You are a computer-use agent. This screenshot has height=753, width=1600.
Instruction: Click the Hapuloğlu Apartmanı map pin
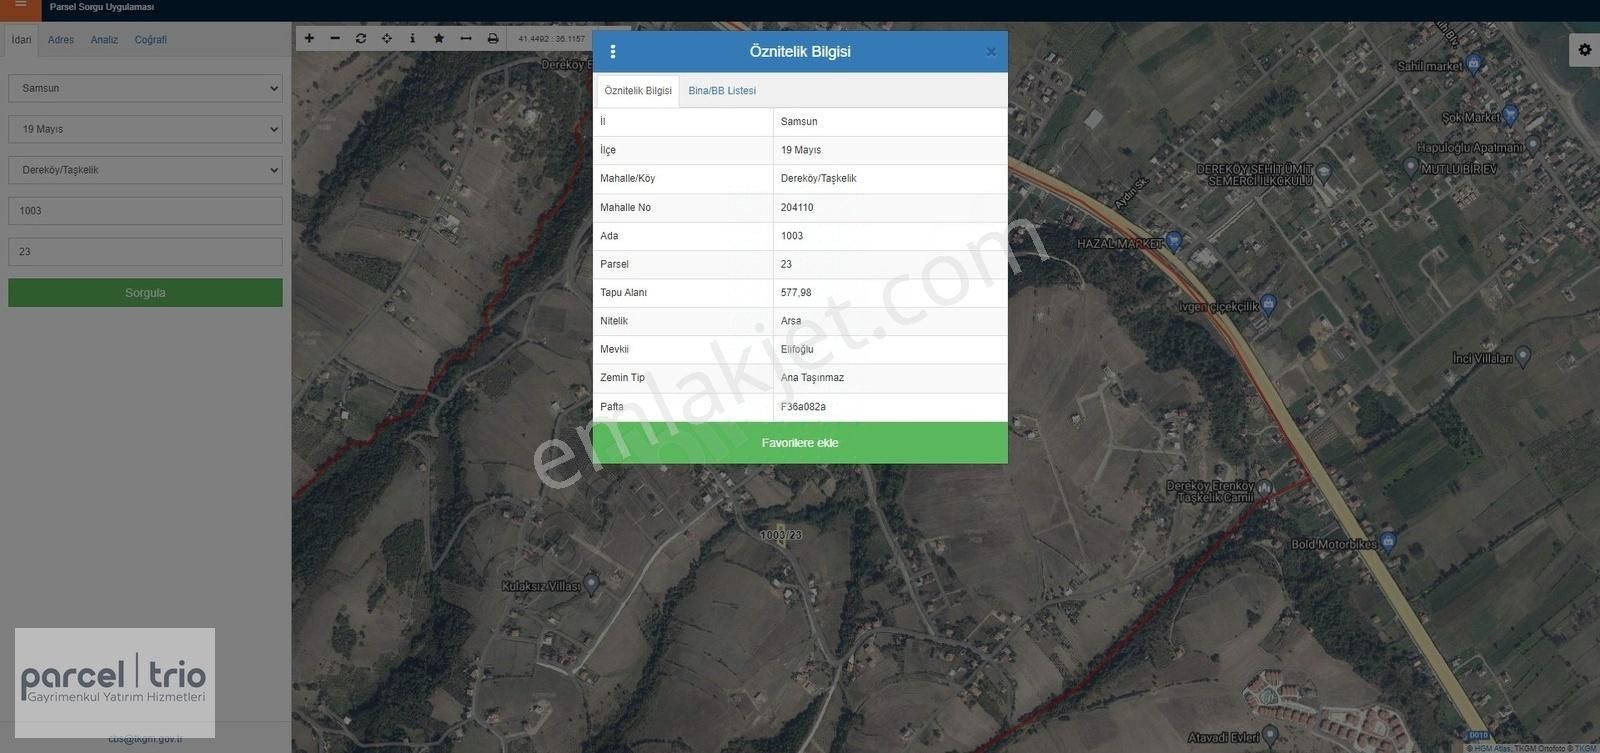point(1533,146)
